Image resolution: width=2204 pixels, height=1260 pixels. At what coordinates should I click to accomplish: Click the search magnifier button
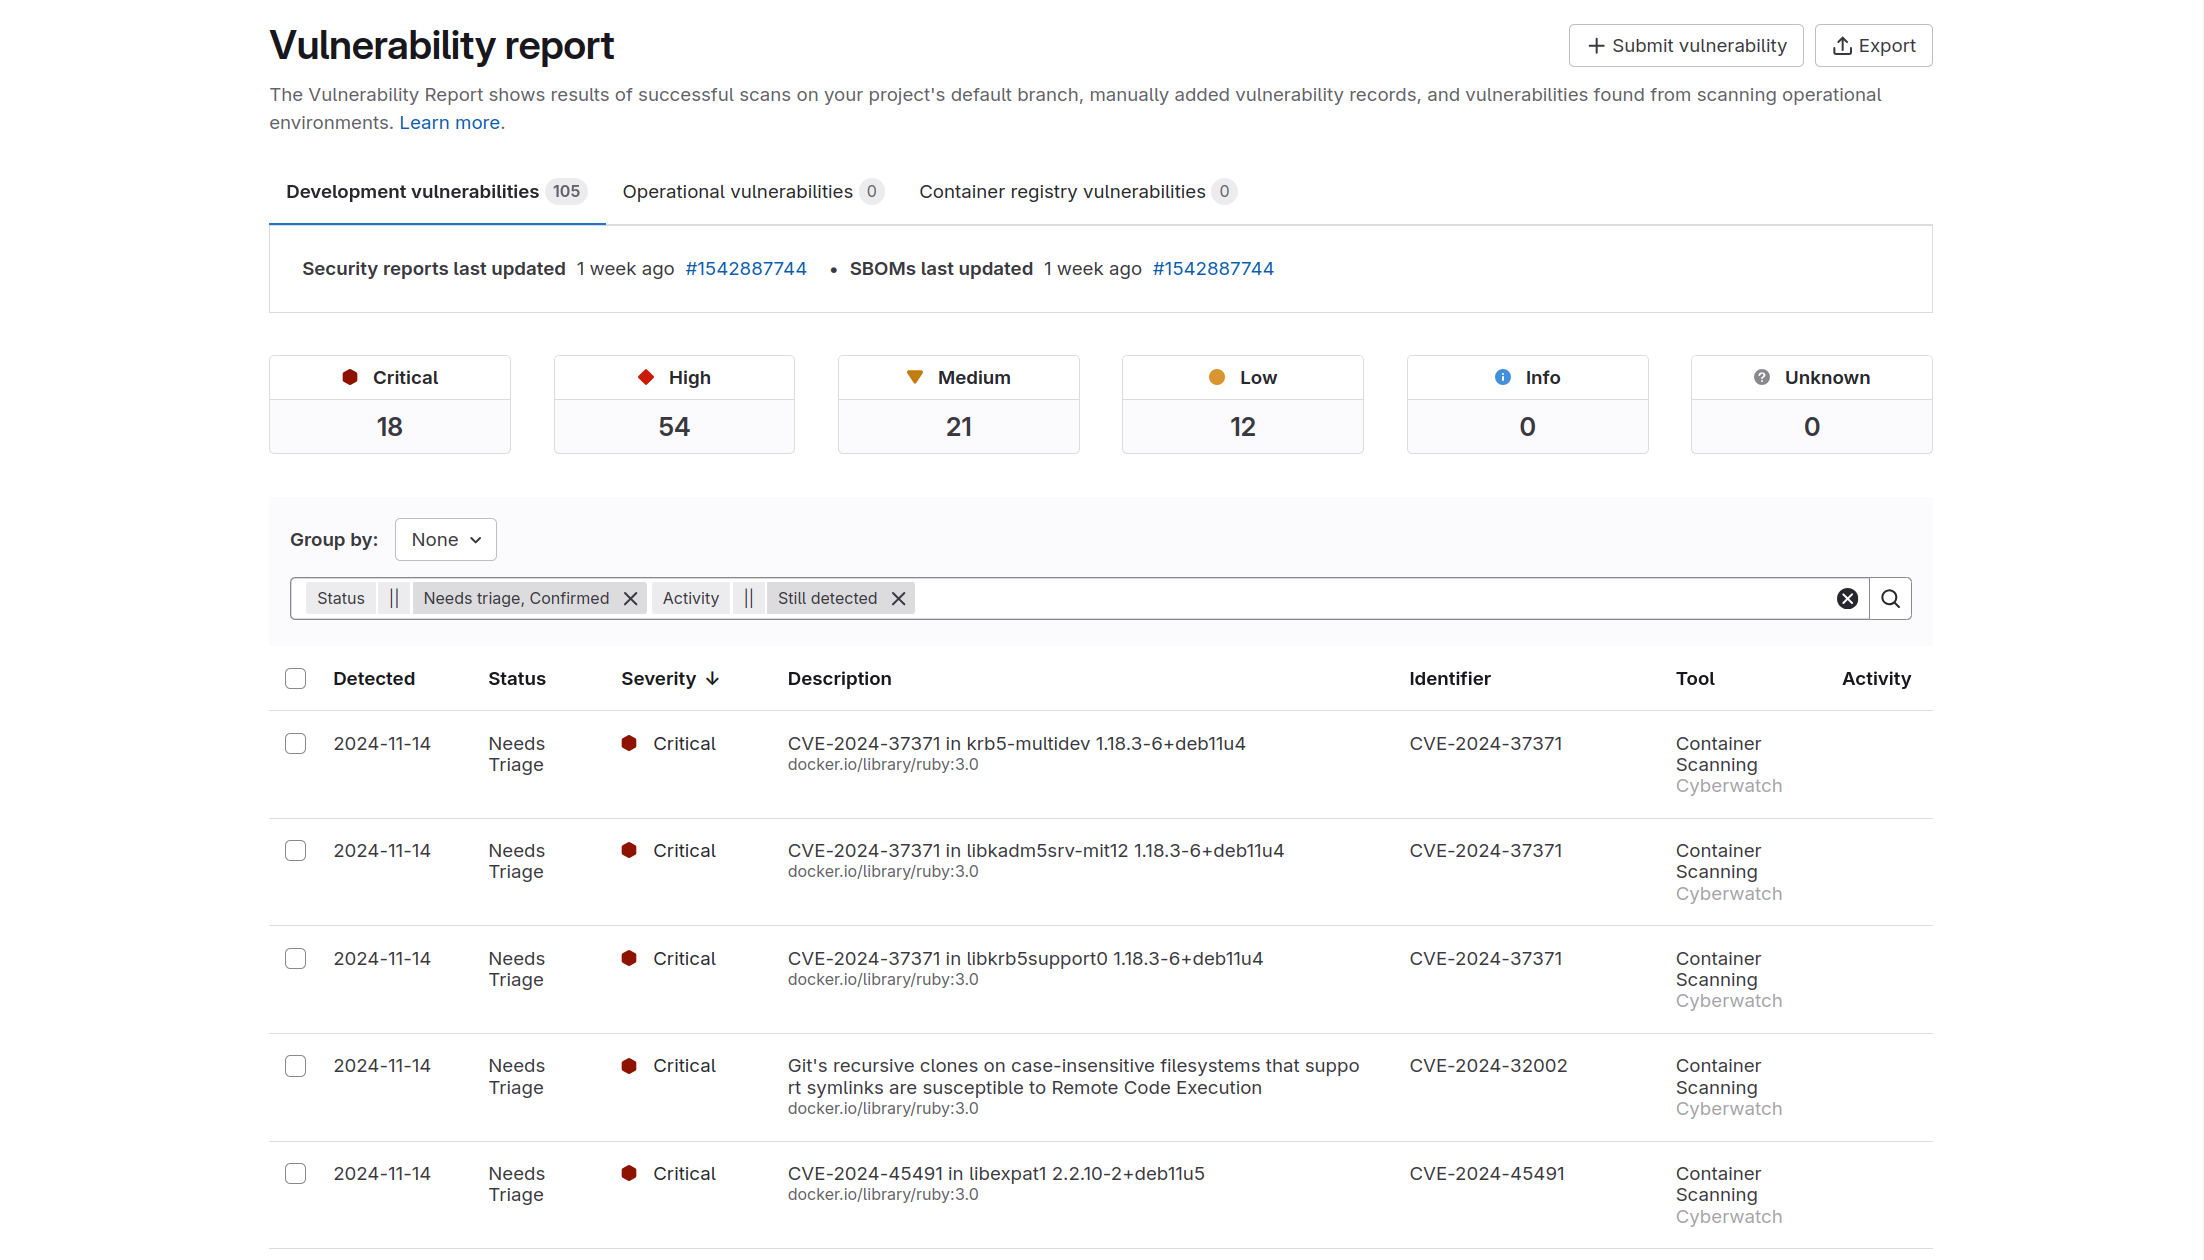pyautogui.click(x=1890, y=599)
